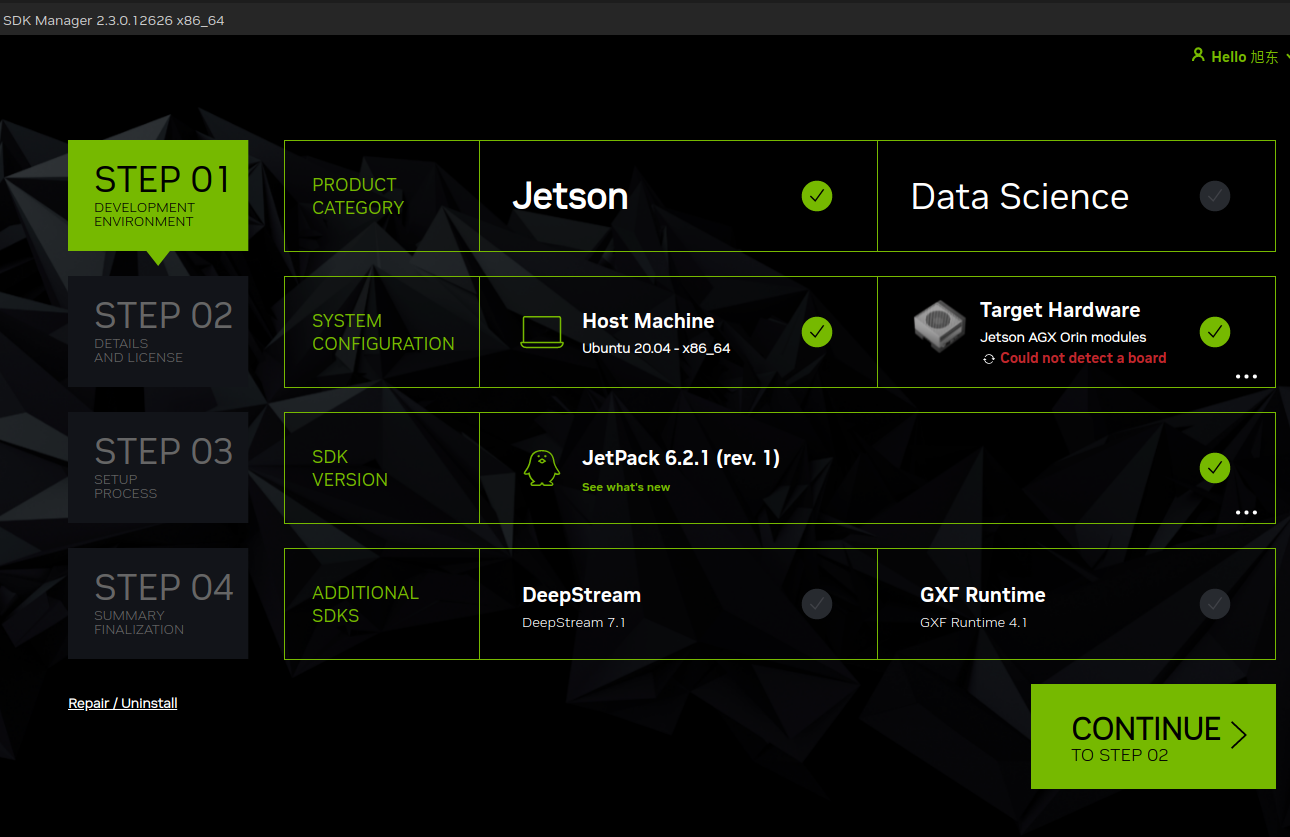Go to STEP 03 Setup Process
1290x837 pixels.
[x=158, y=468]
